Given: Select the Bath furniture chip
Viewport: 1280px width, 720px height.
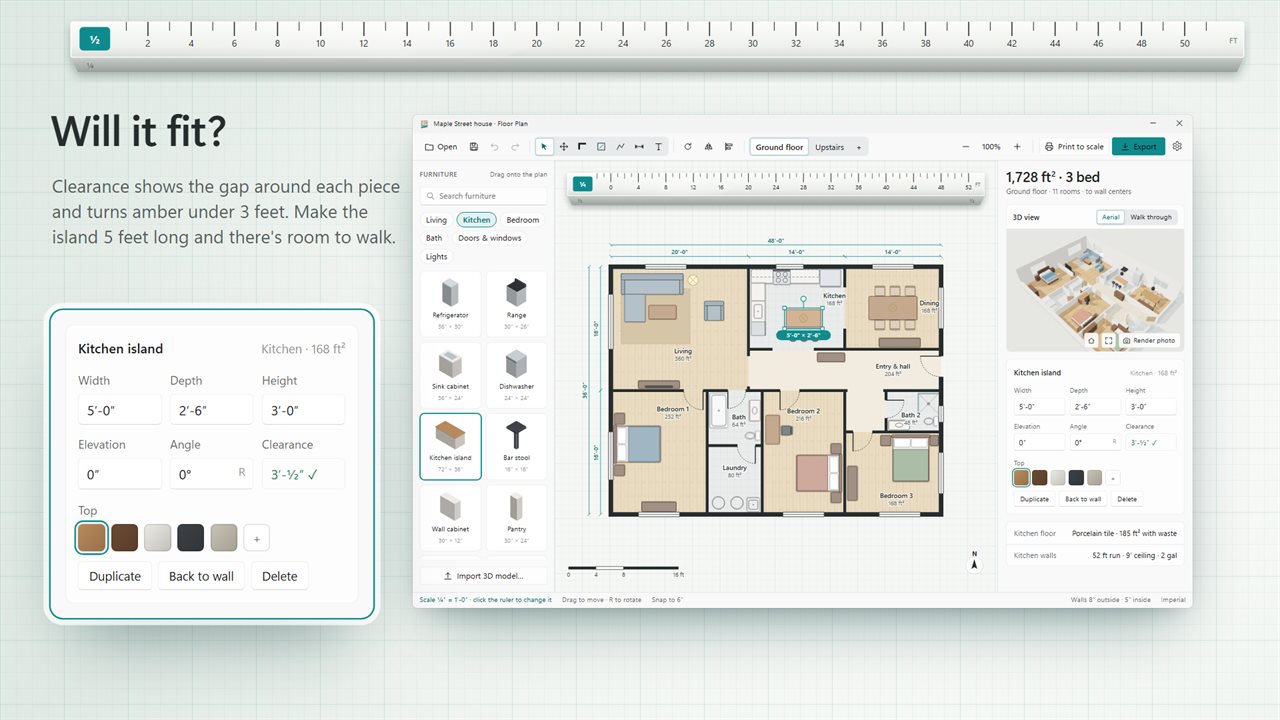Looking at the screenshot, I should tap(434, 238).
